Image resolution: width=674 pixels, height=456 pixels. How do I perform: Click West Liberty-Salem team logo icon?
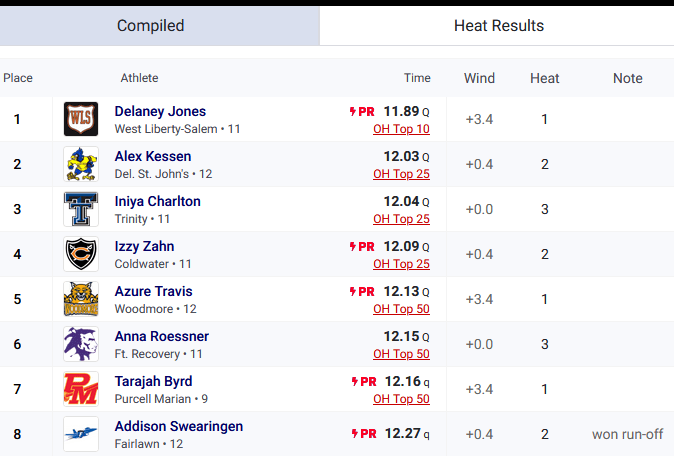80,120
